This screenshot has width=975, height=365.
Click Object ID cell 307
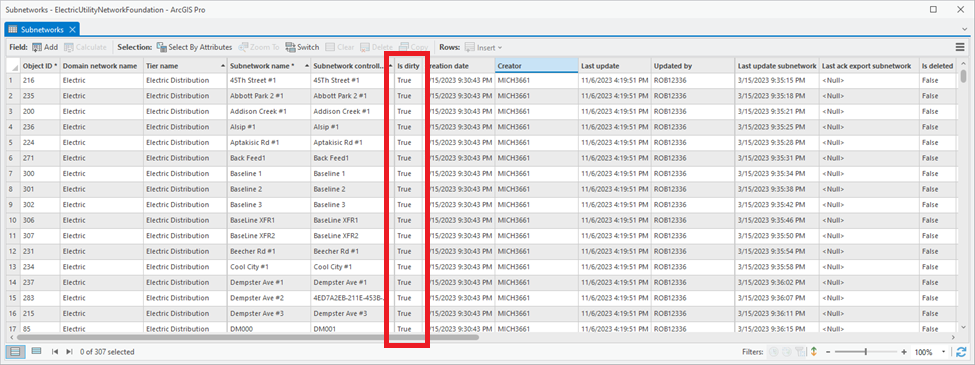click(40, 236)
